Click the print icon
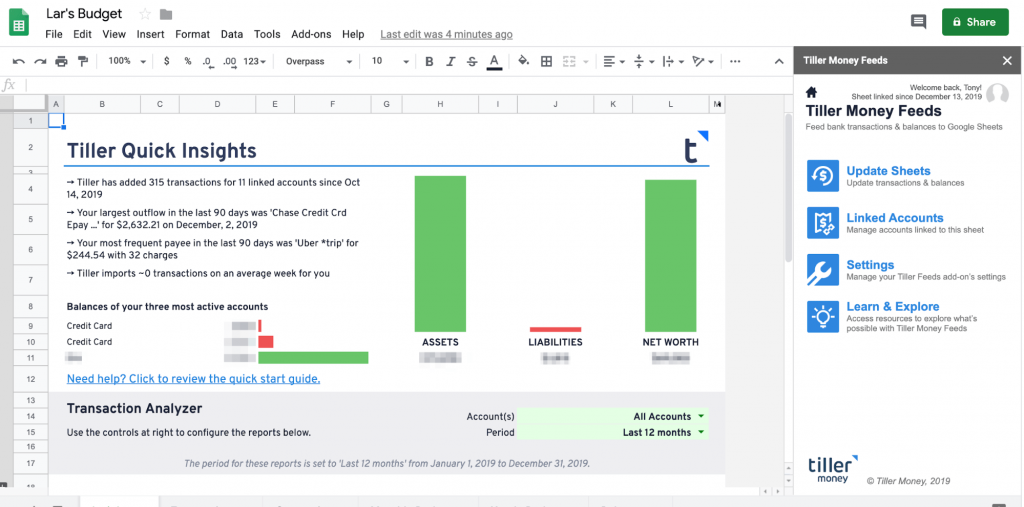This screenshot has height=507, width=1024. click(x=61, y=61)
